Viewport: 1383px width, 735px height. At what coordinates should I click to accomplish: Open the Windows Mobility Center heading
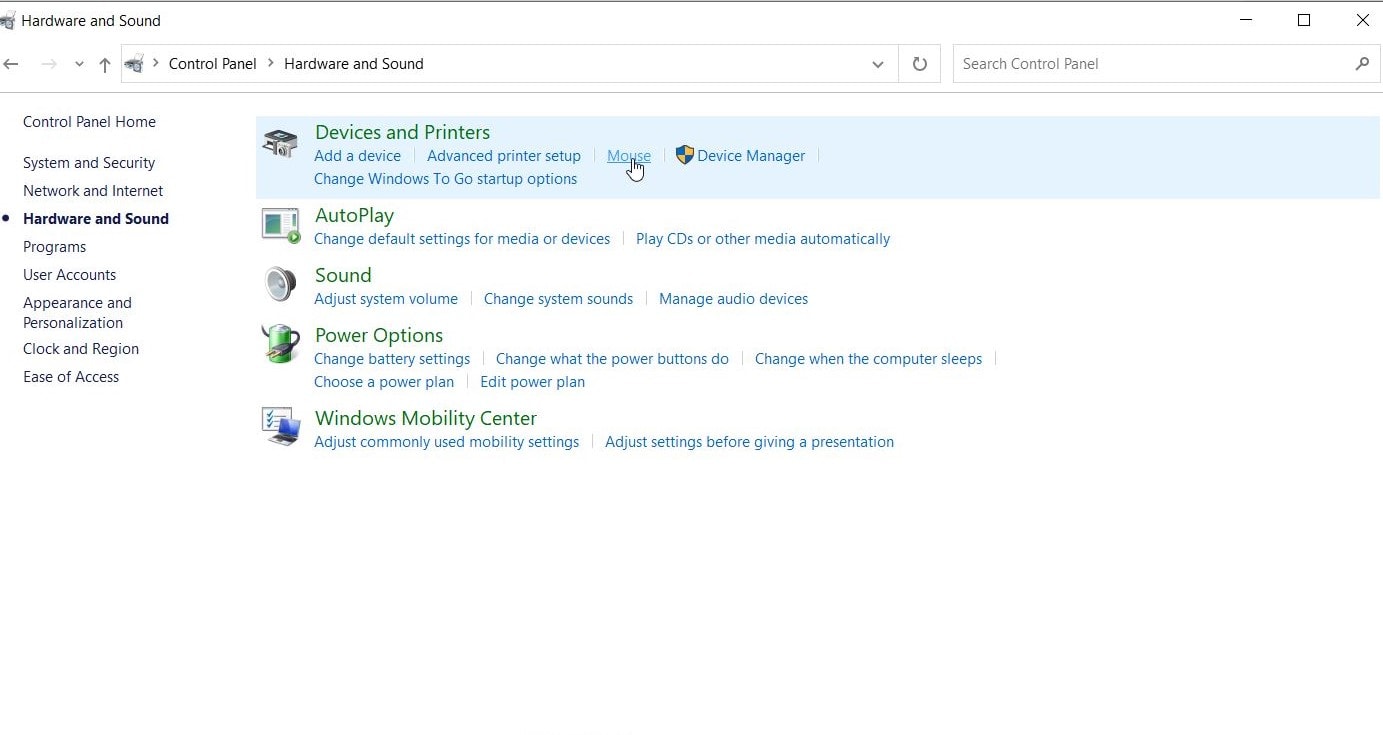click(426, 418)
